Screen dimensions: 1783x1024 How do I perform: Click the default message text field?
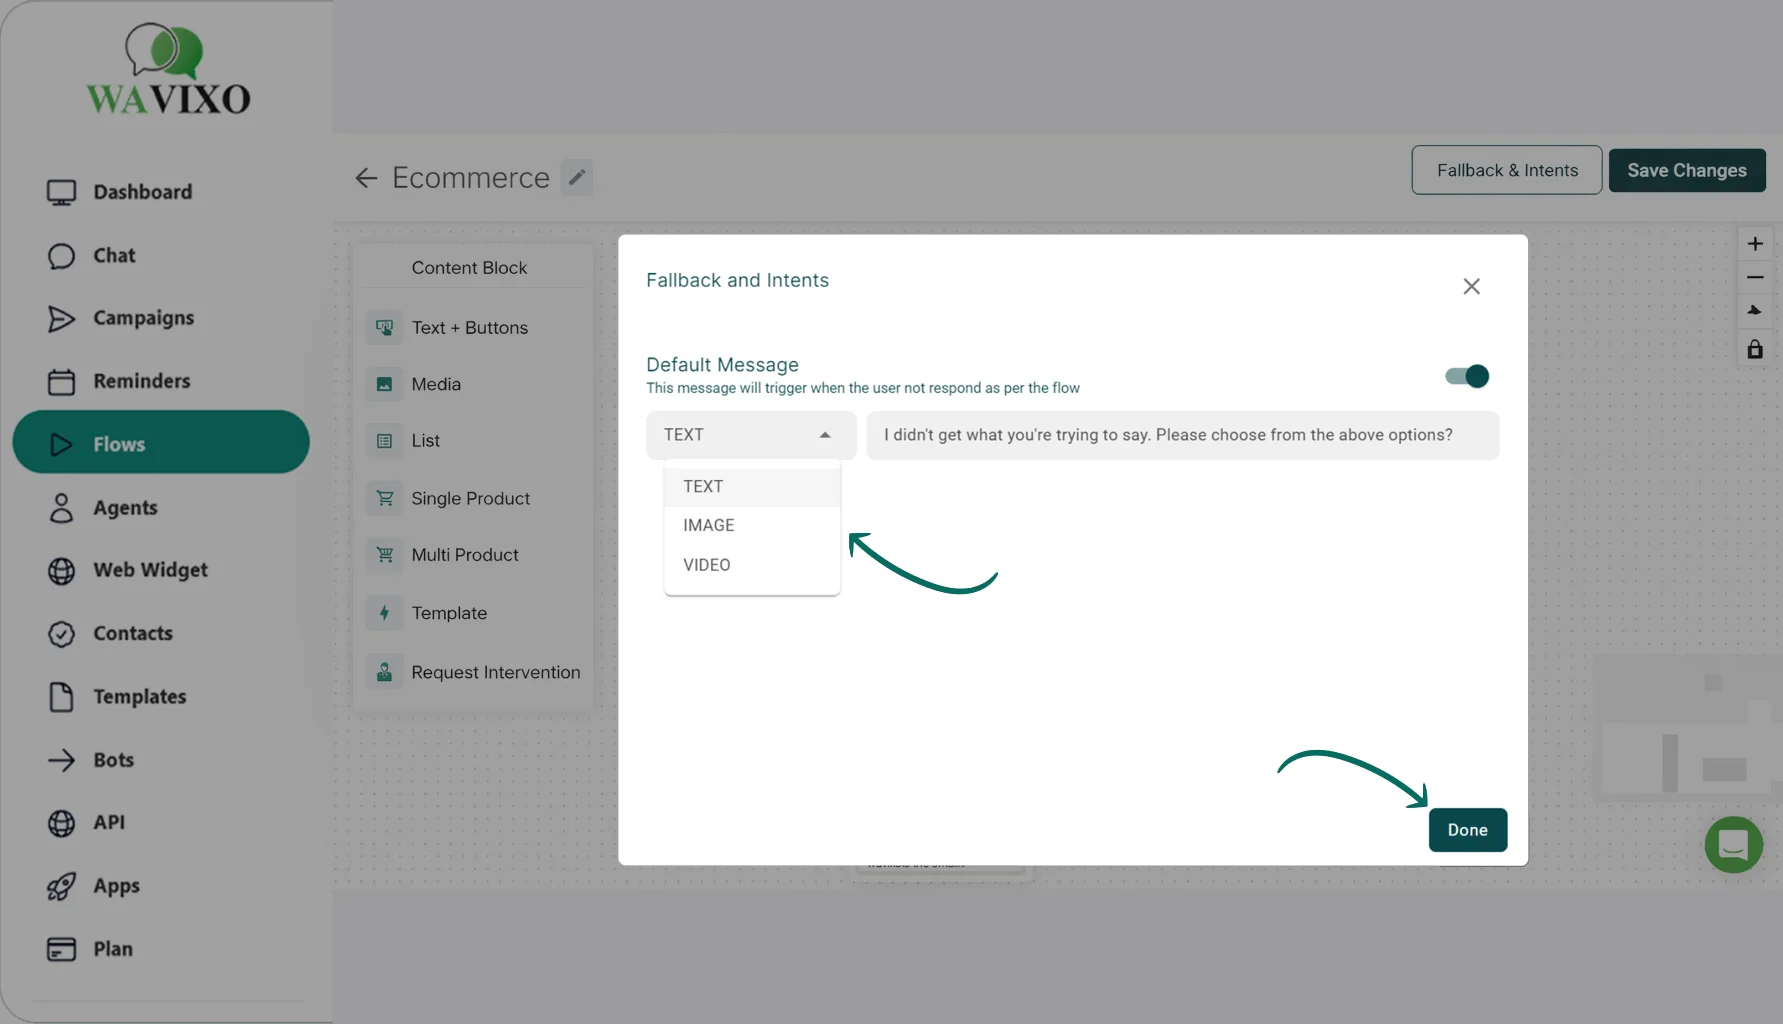pos(1182,435)
